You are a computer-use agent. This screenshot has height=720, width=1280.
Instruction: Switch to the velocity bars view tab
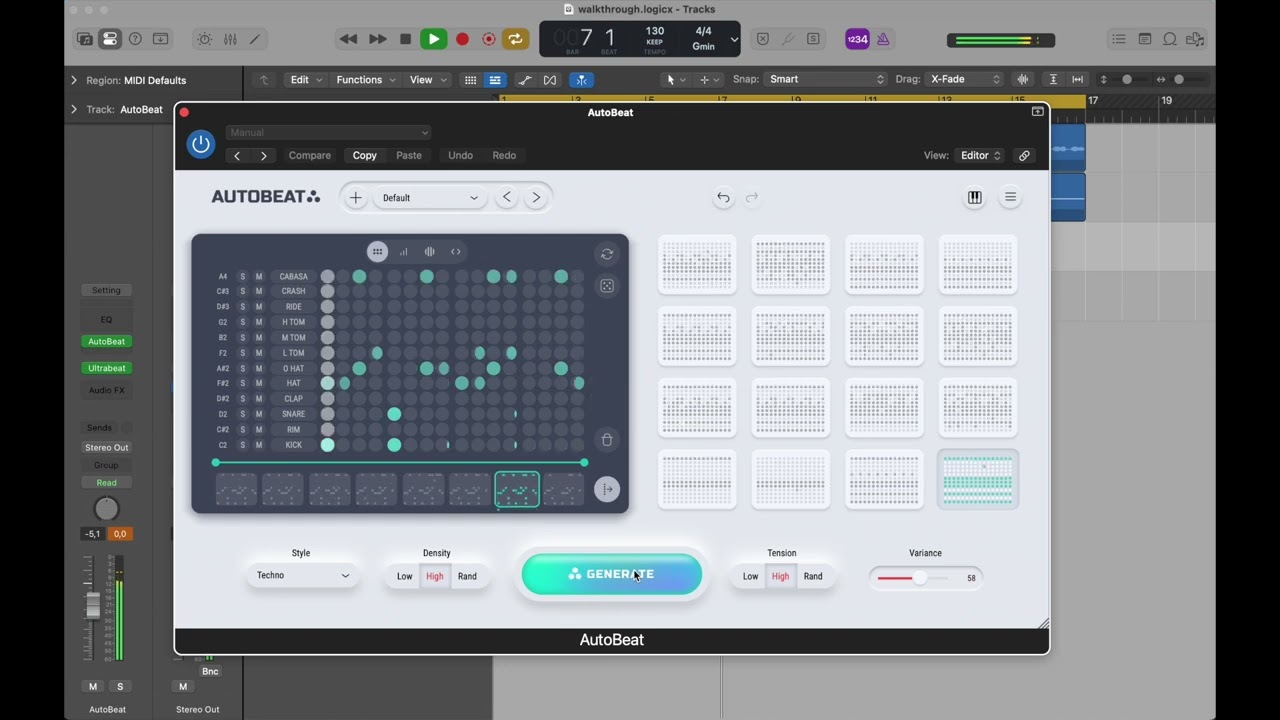404,252
